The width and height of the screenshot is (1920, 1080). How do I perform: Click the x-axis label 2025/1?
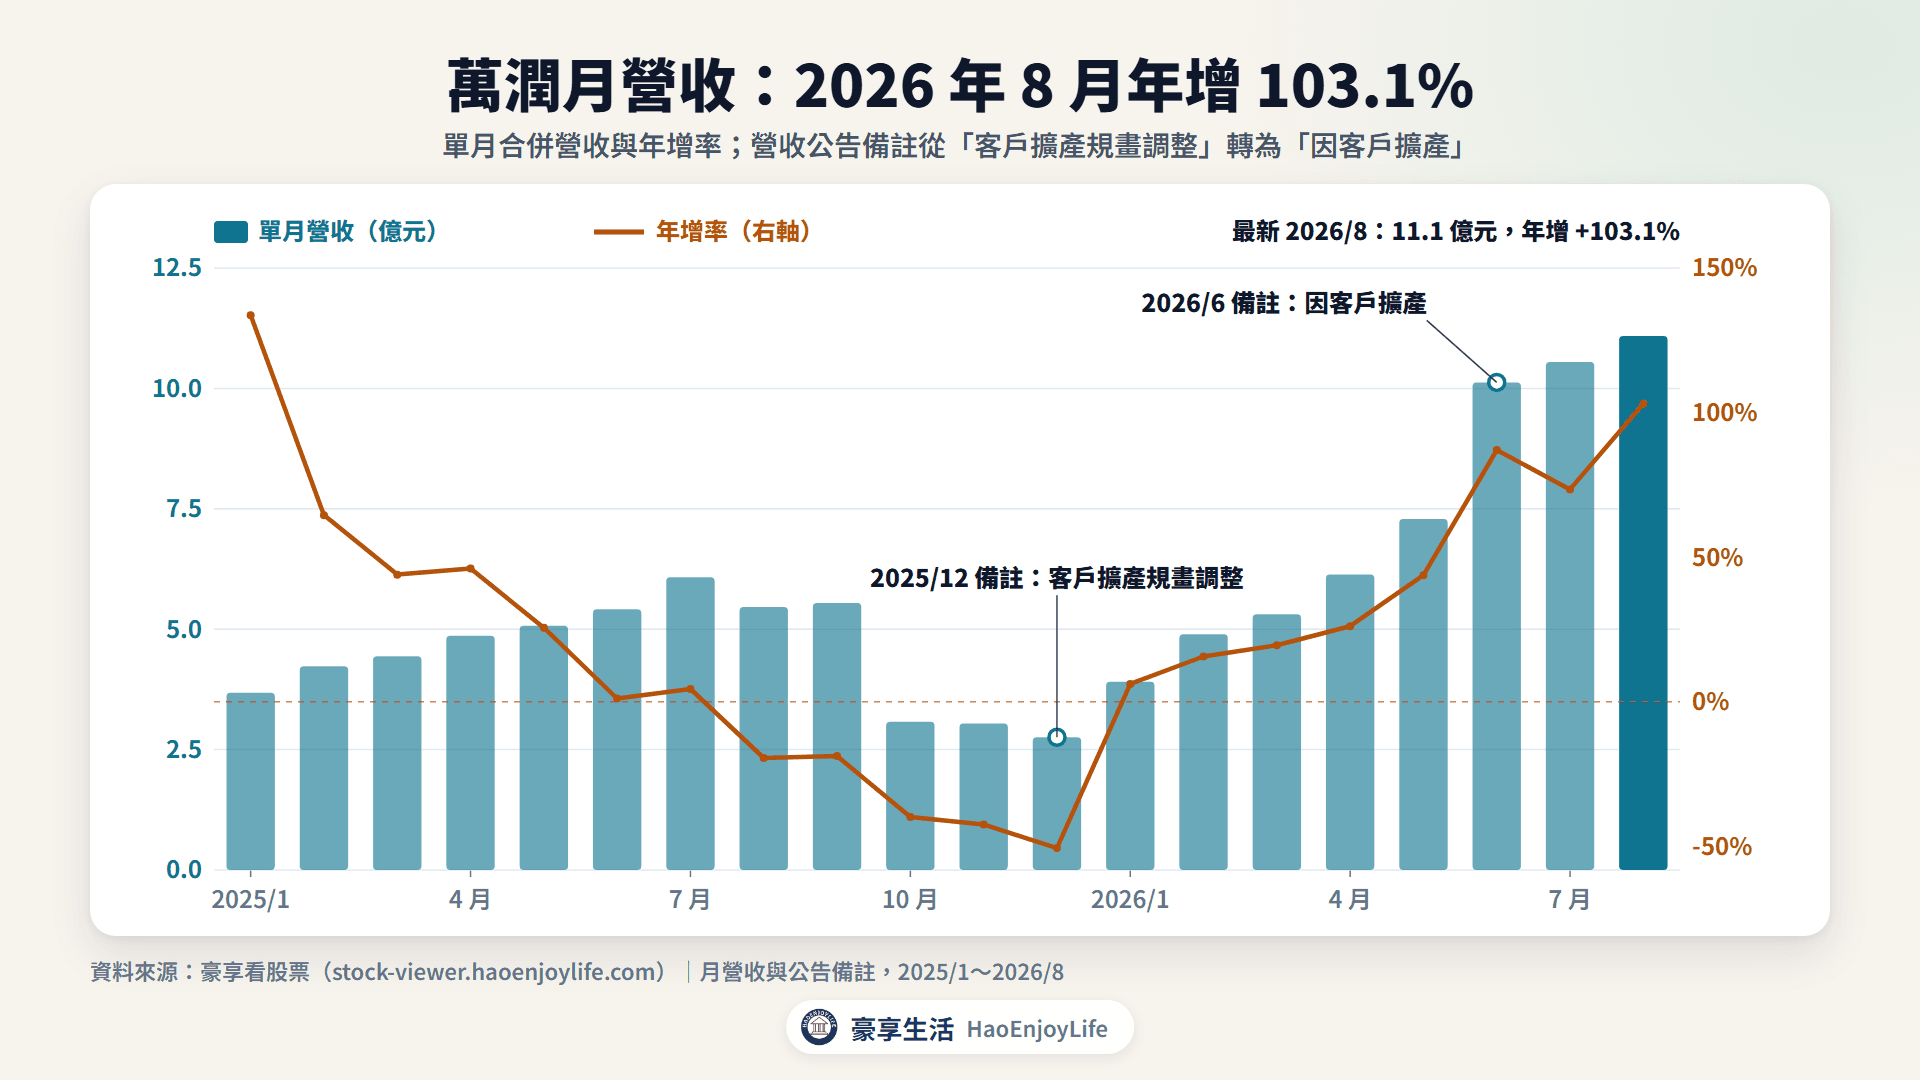click(x=251, y=900)
